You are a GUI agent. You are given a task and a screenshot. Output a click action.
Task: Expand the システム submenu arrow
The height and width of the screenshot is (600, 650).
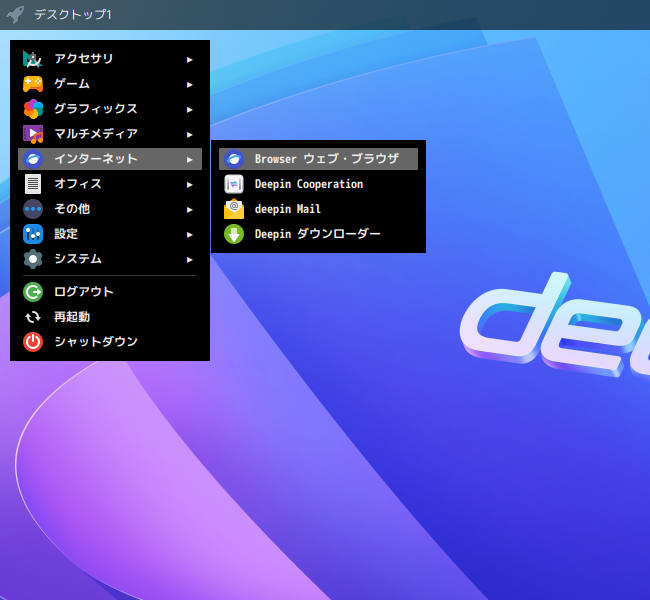[x=189, y=260]
